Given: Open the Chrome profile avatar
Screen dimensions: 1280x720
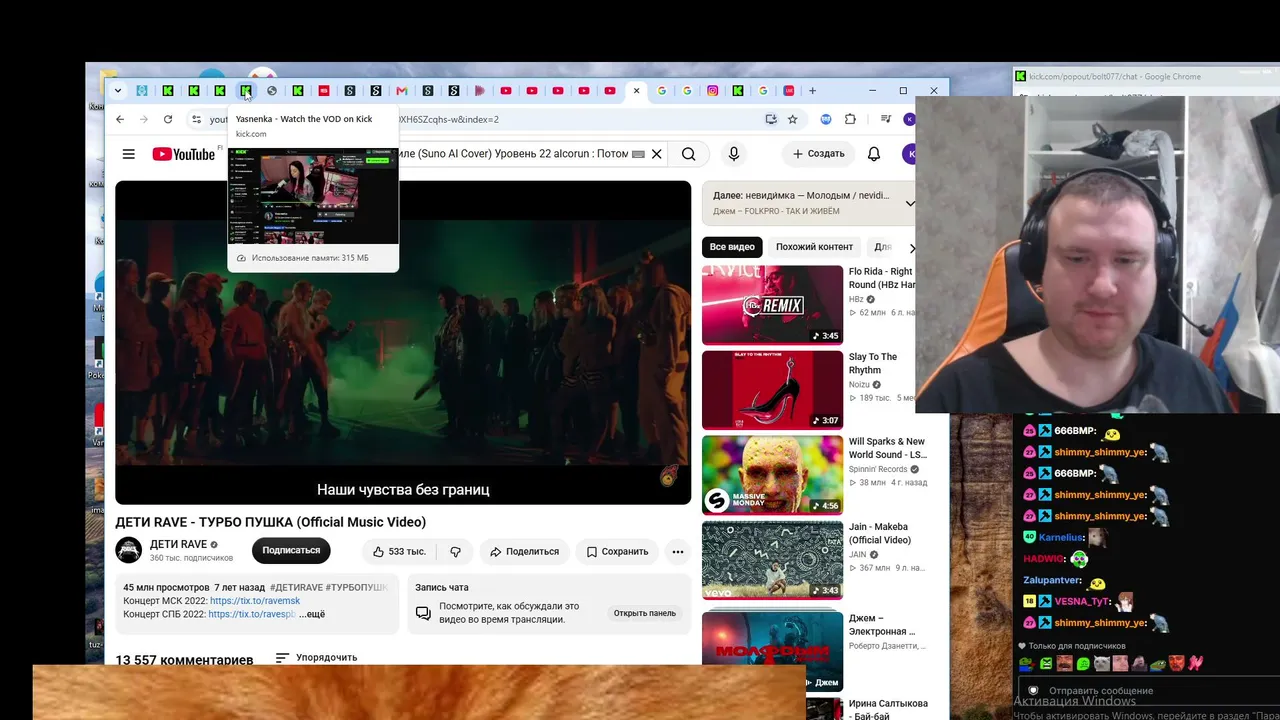Looking at the screenshot, I should pos(909,119).
